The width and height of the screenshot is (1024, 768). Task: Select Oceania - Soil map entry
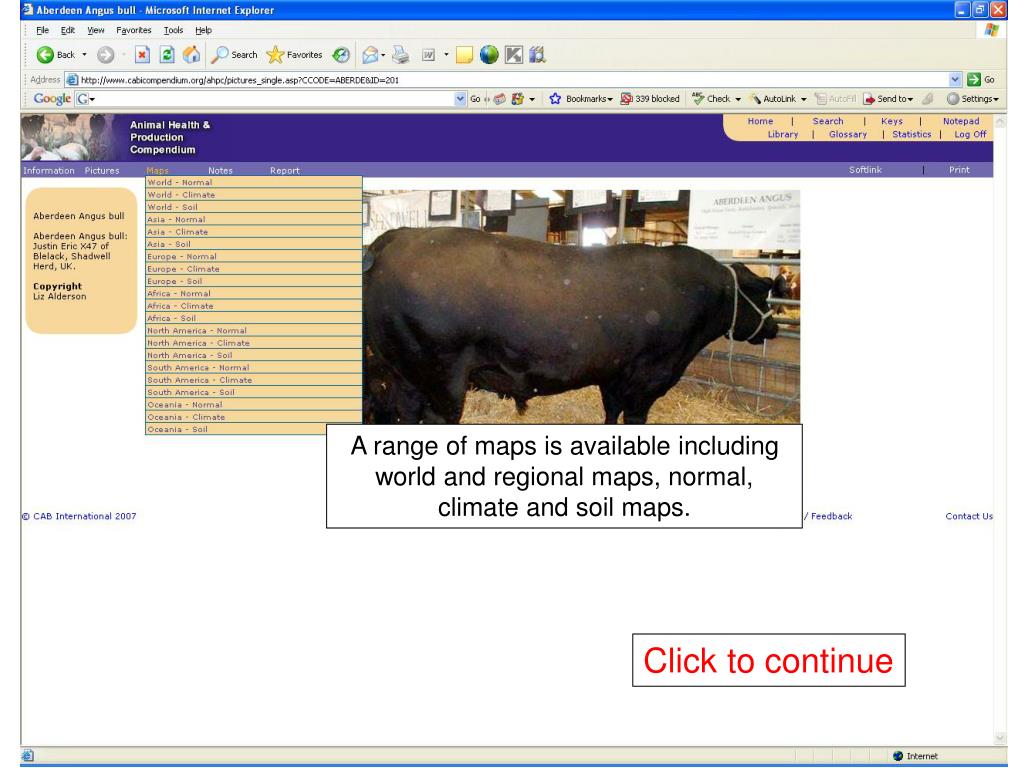pos(253,429)
